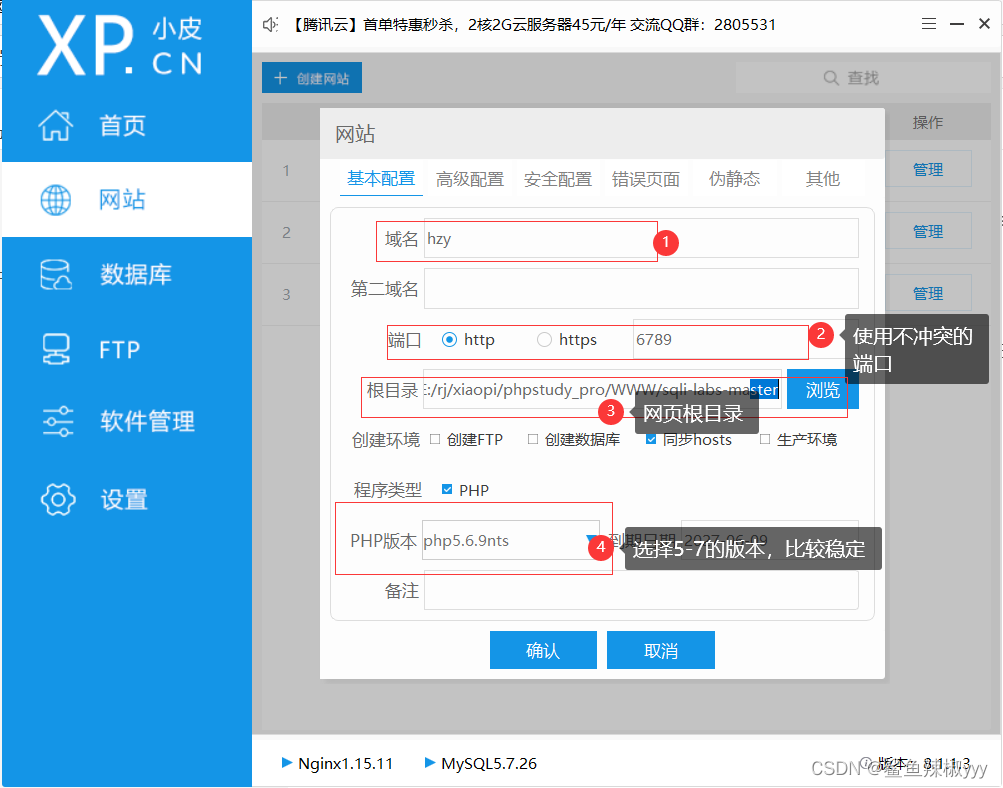Select the 首页 home icon in sidebar

click(55, 125)
